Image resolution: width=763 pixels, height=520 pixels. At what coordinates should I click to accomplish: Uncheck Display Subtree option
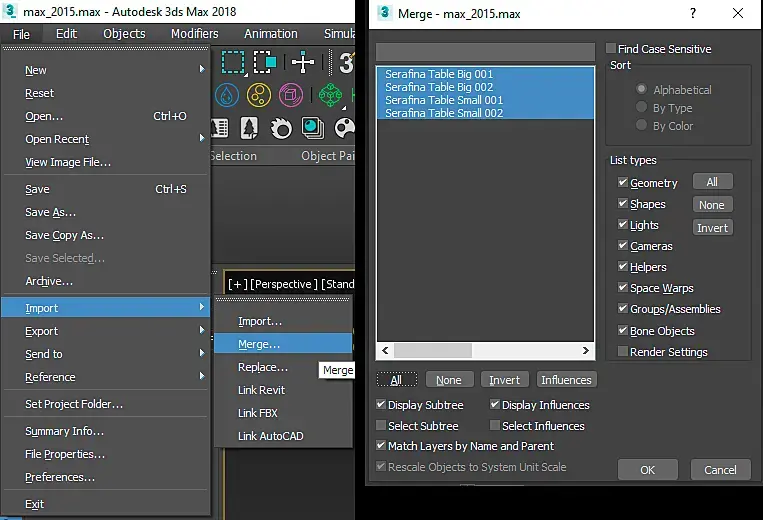[381, 404]
